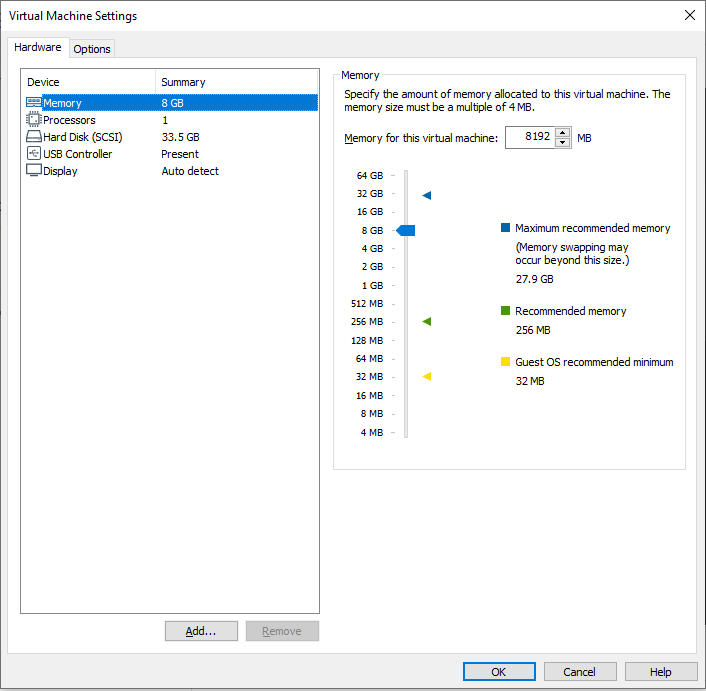706x691 pixels.
Task: Click the Display monitor icon
Action: click(x=33, y=171)
